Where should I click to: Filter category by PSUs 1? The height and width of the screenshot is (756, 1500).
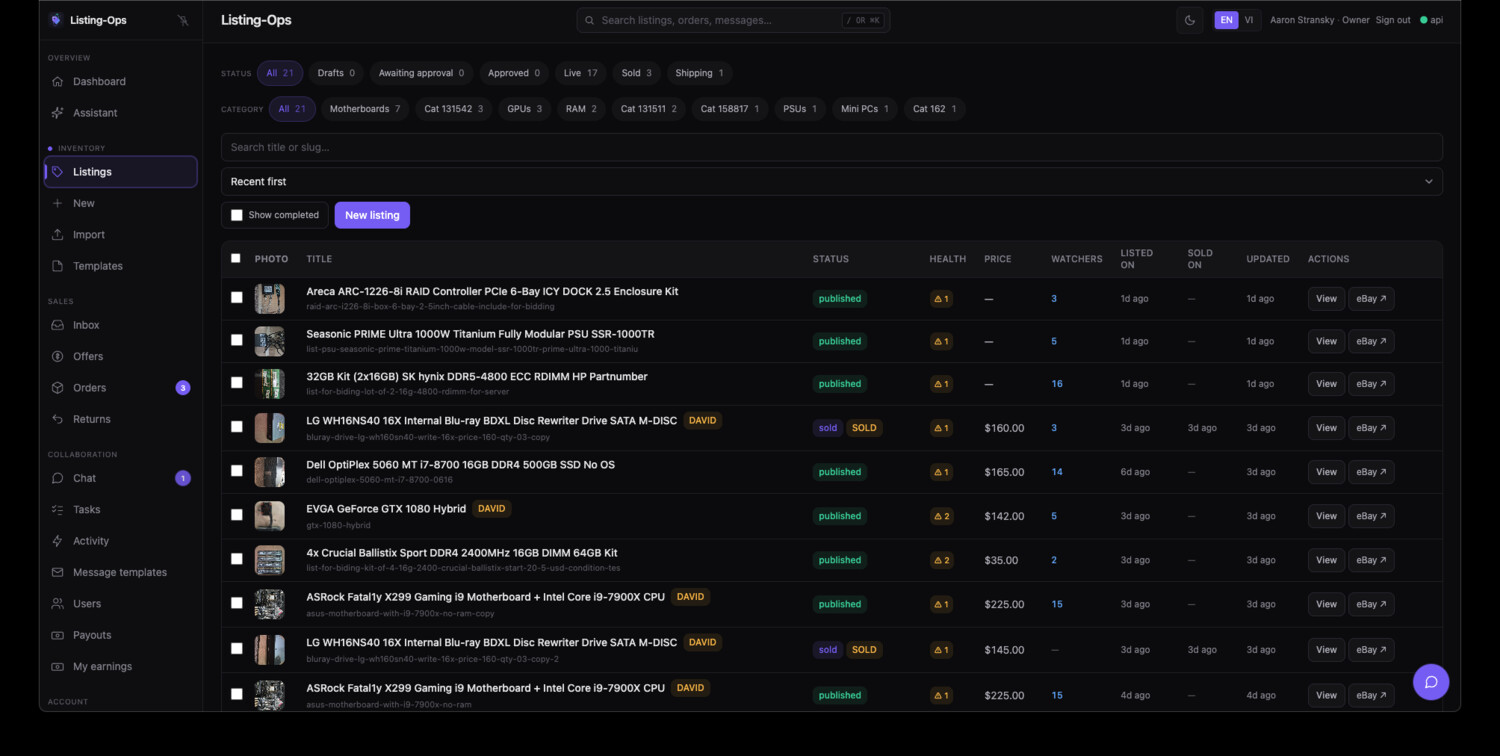tap(800, 109)
